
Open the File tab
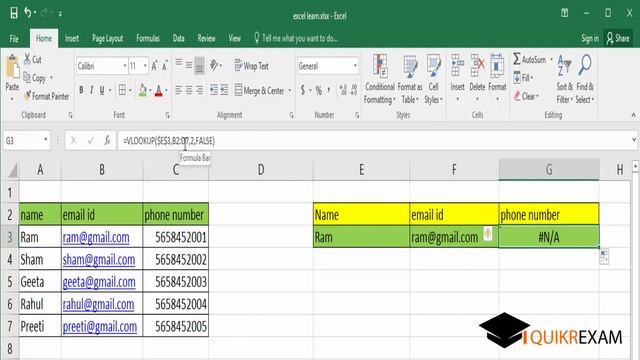tap(14, 39)
